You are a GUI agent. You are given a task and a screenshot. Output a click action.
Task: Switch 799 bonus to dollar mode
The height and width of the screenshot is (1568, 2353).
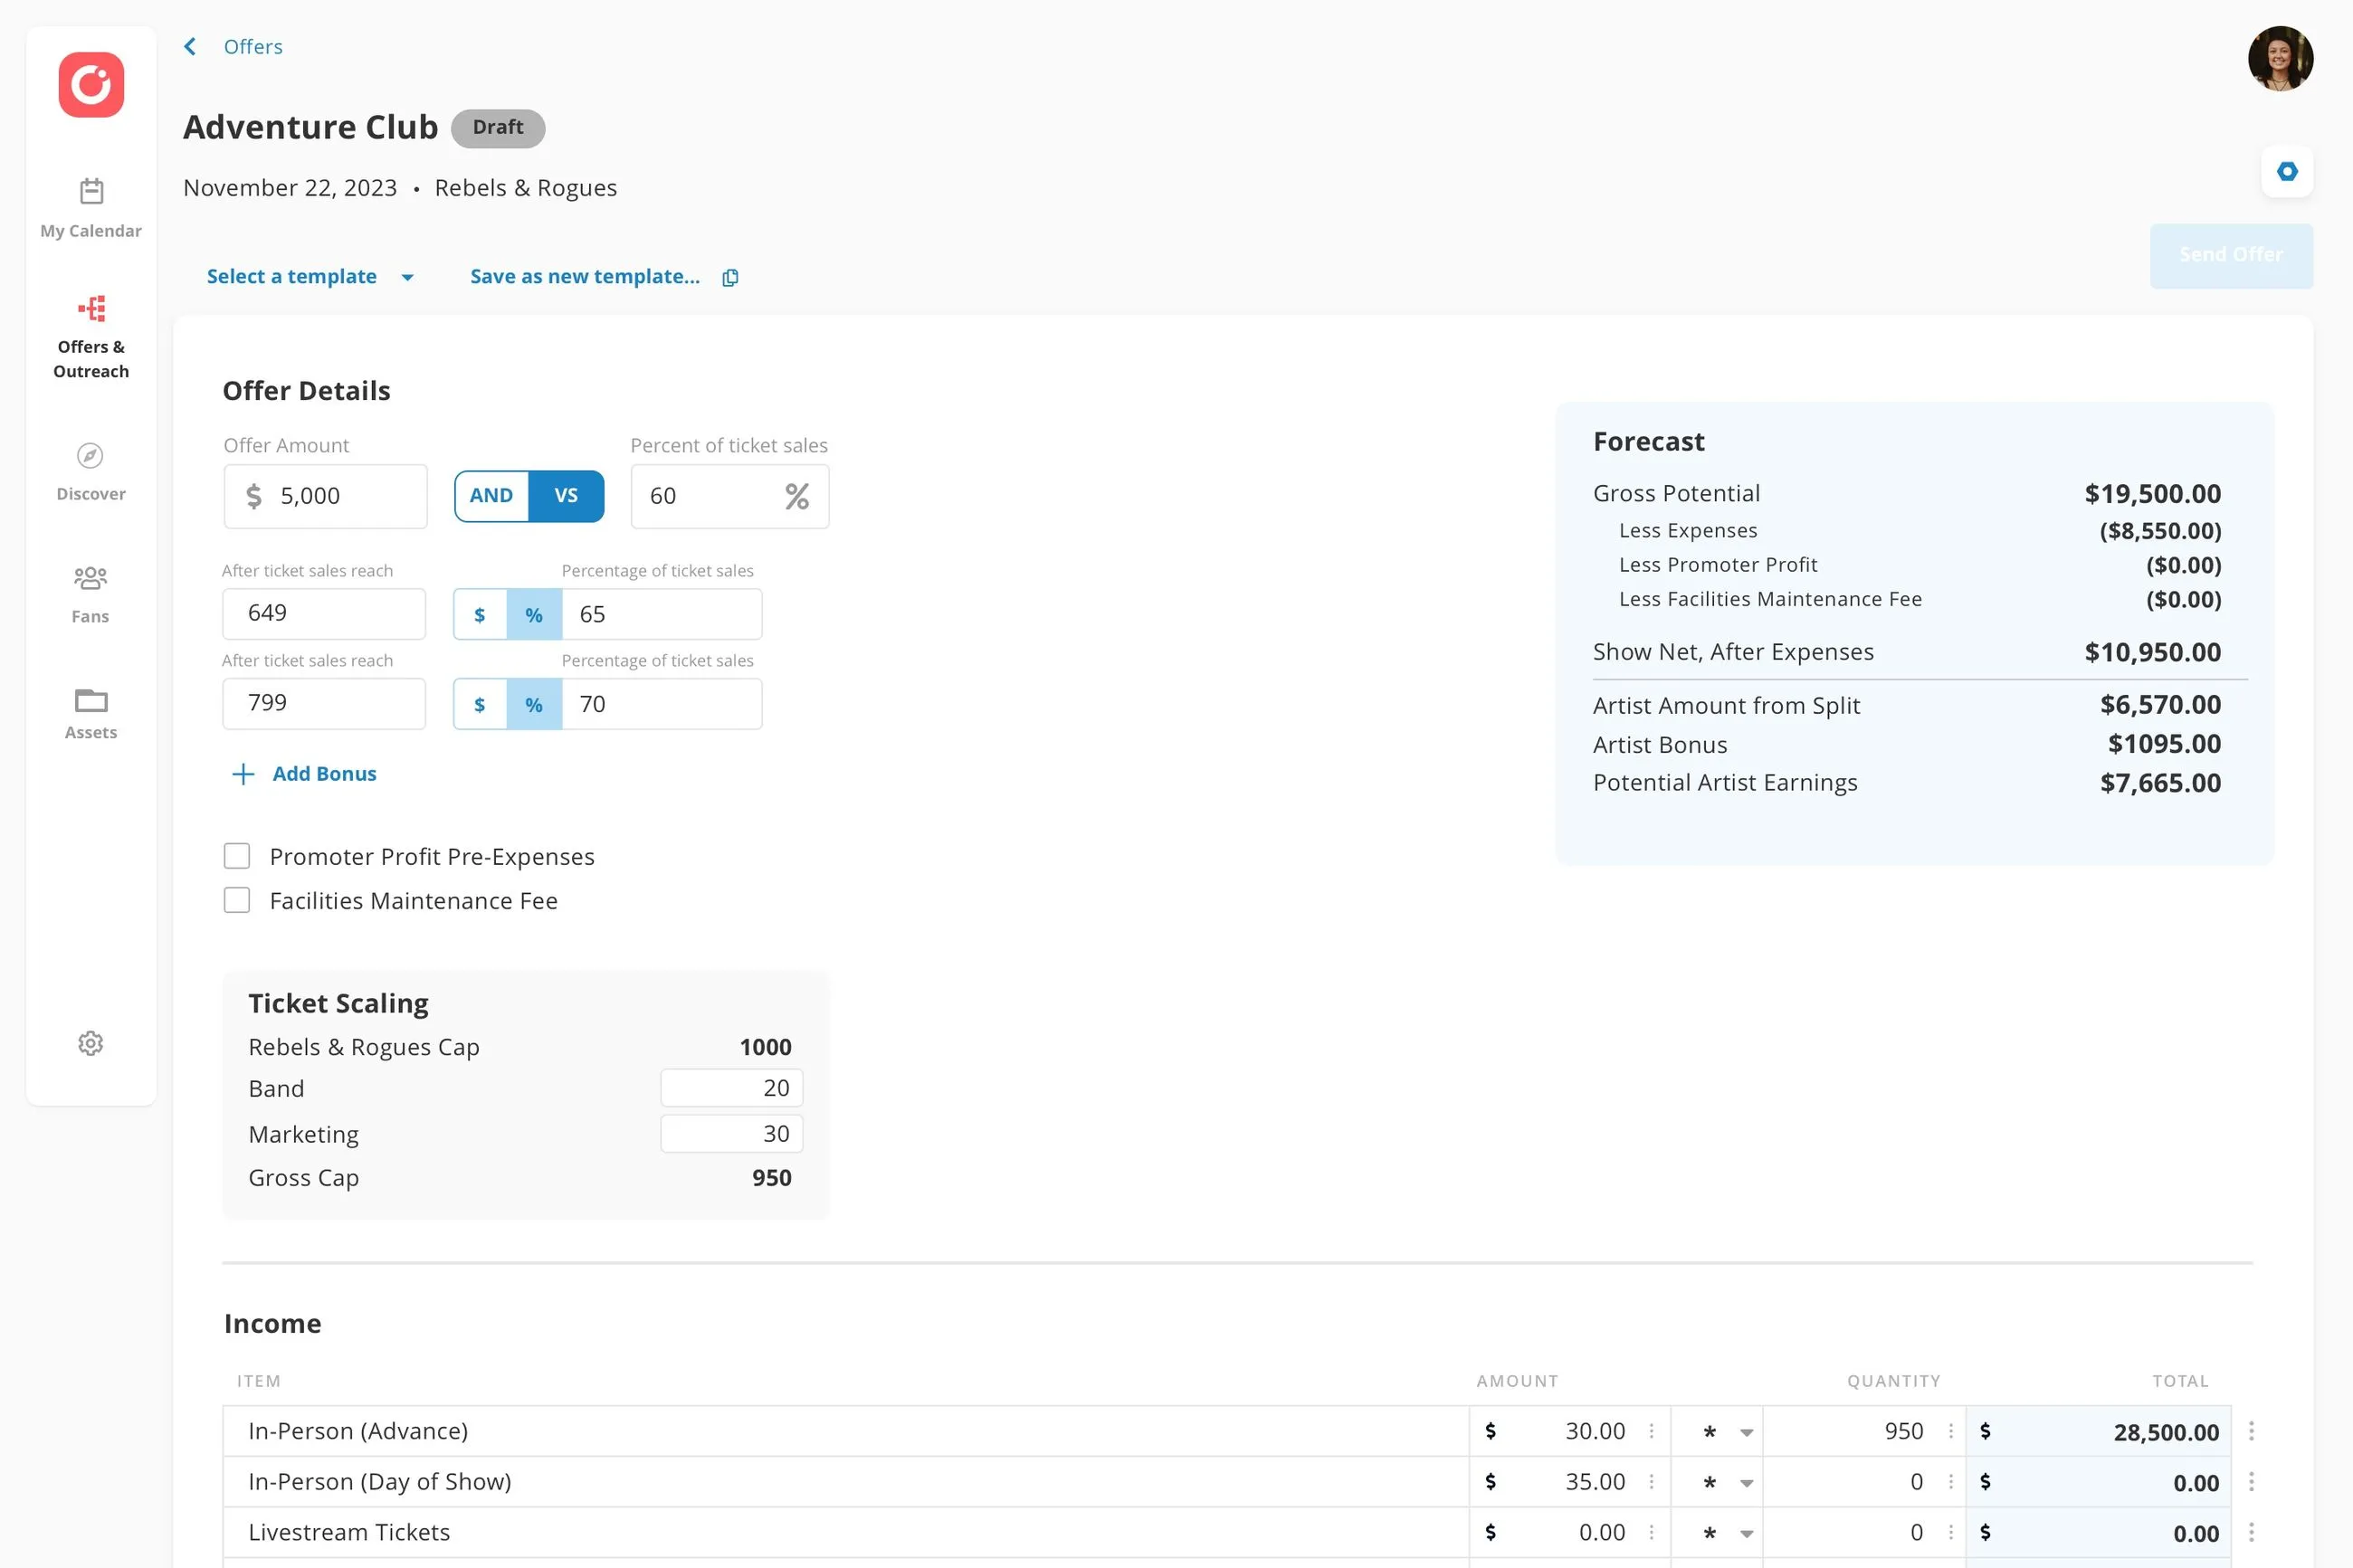pos(480,704)
